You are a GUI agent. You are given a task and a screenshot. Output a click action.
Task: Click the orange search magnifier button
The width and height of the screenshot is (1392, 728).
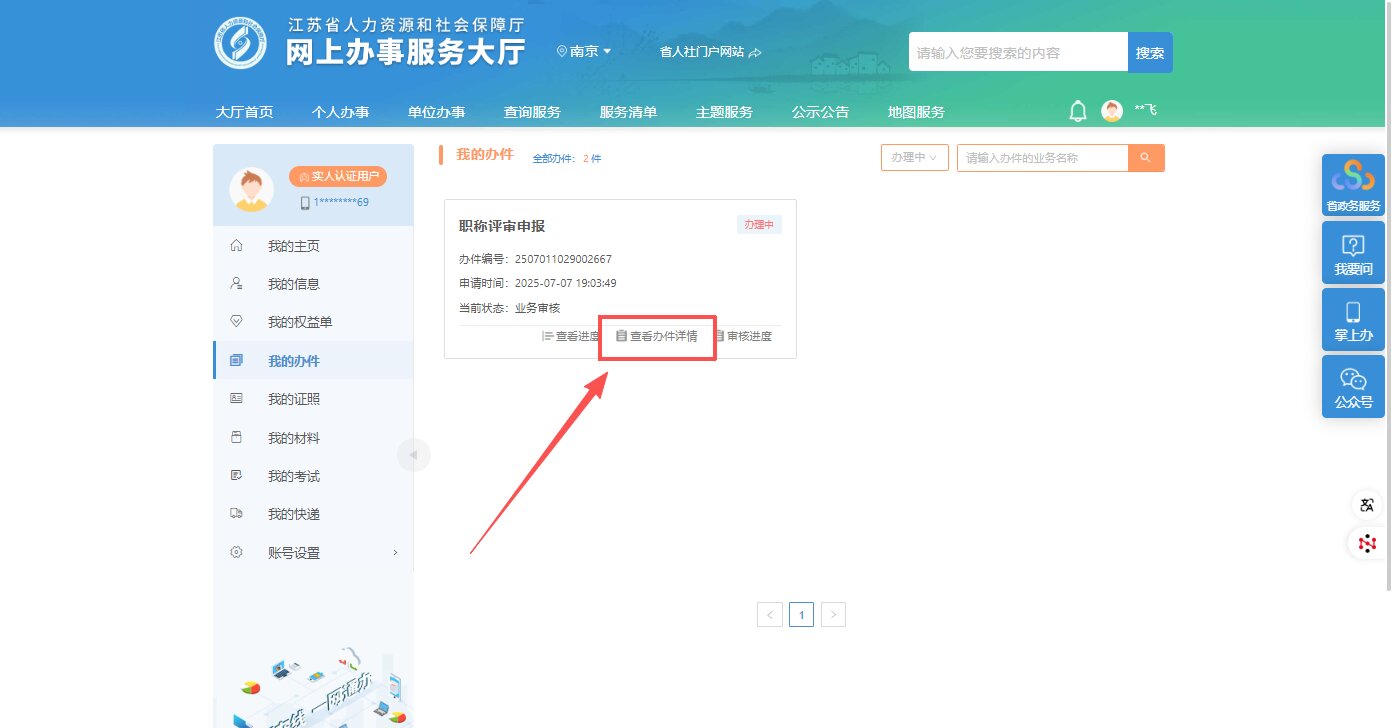coord(1146,158)
